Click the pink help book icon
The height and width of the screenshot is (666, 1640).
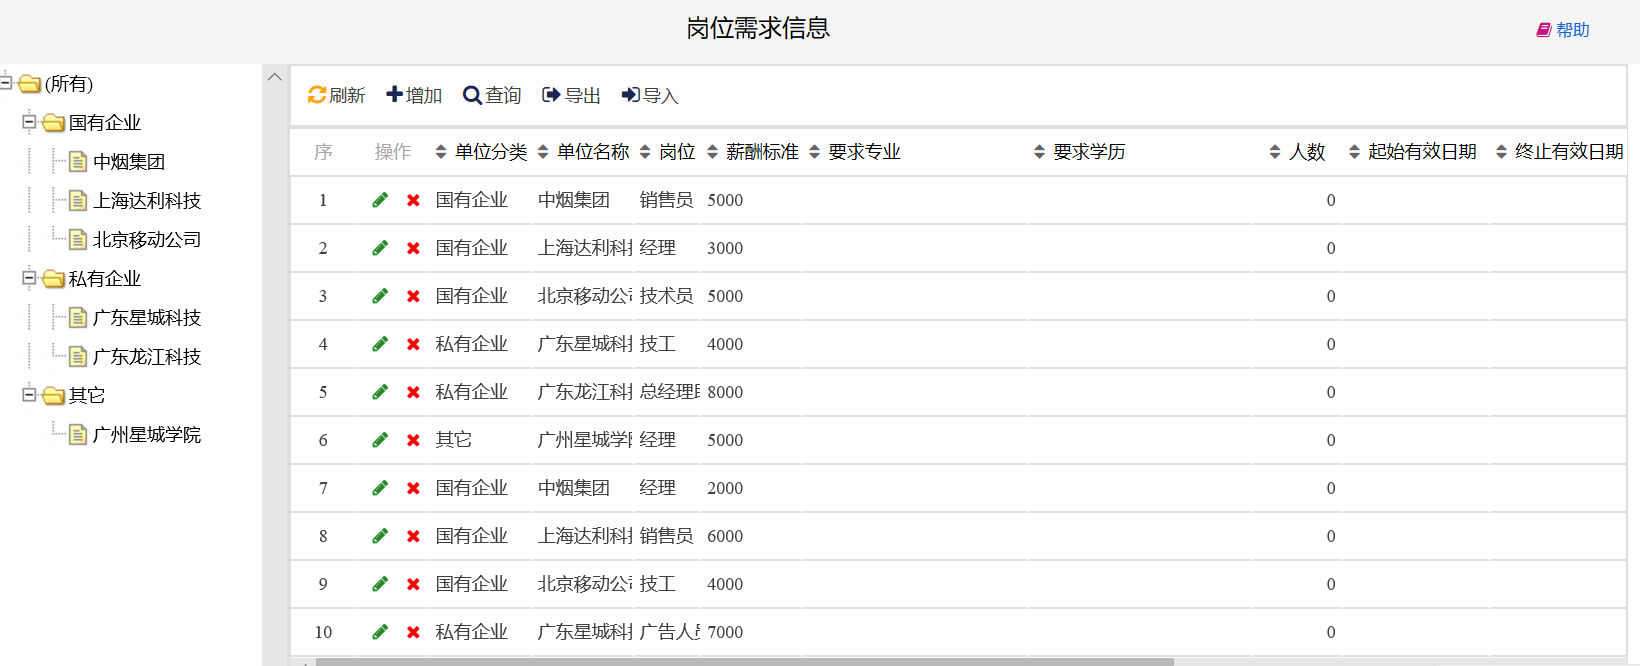(x=1544, y=30)
